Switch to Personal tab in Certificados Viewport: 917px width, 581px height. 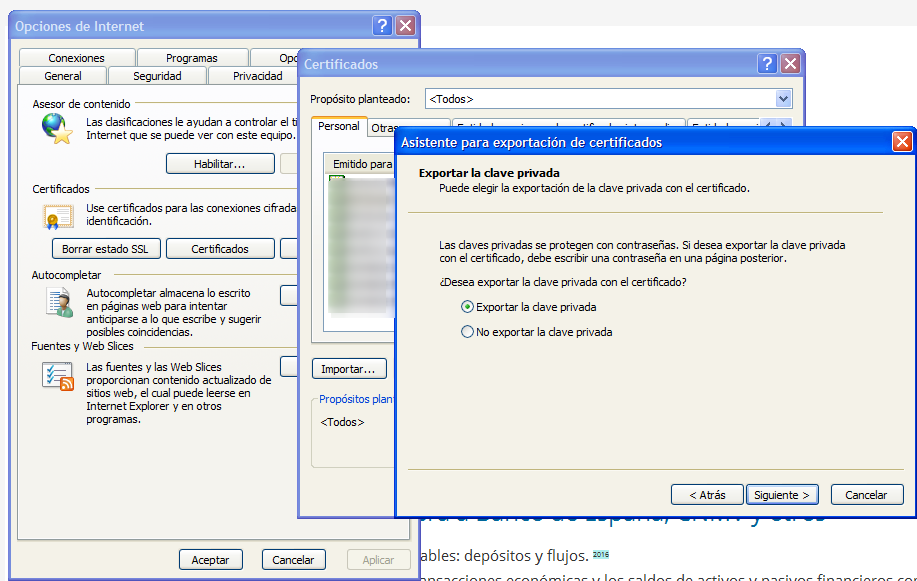tap(339, 126)
